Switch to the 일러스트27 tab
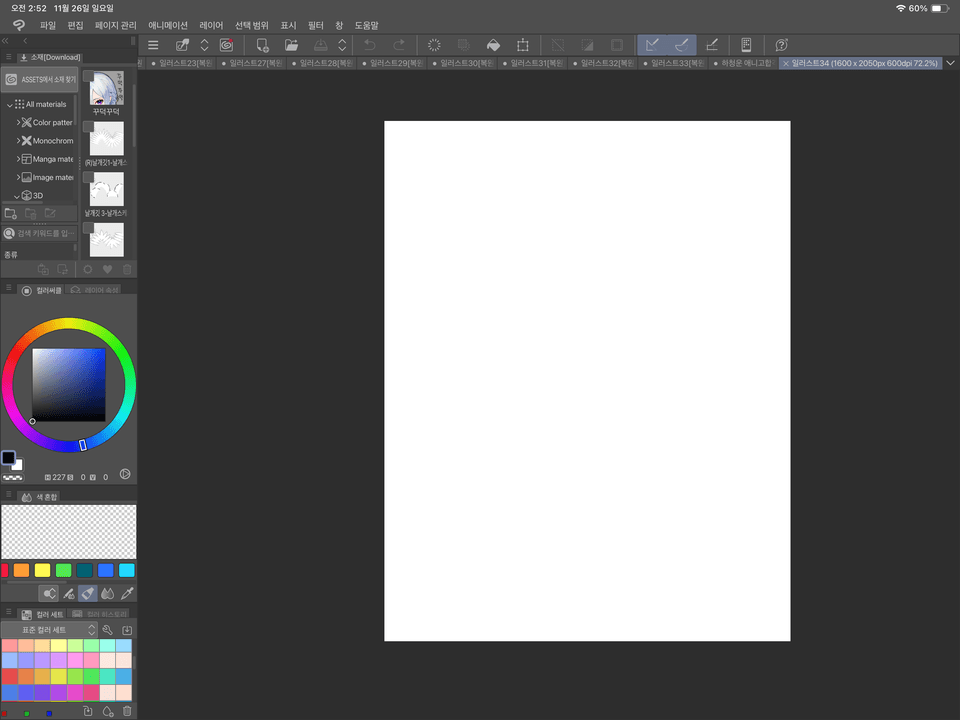This screenshot has width=960, height=720. click(252, 63)
